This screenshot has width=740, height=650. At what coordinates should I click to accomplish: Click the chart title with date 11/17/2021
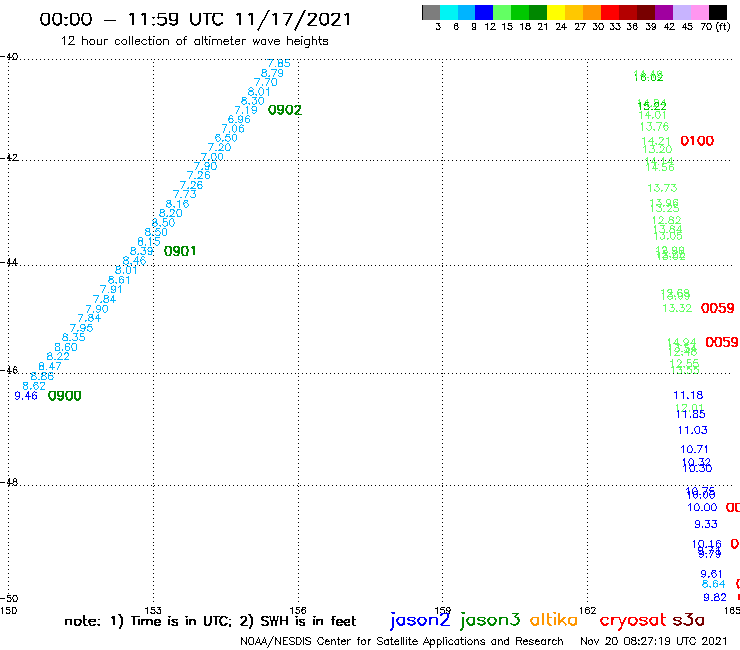pyautogui.click(x=195, y=19)
